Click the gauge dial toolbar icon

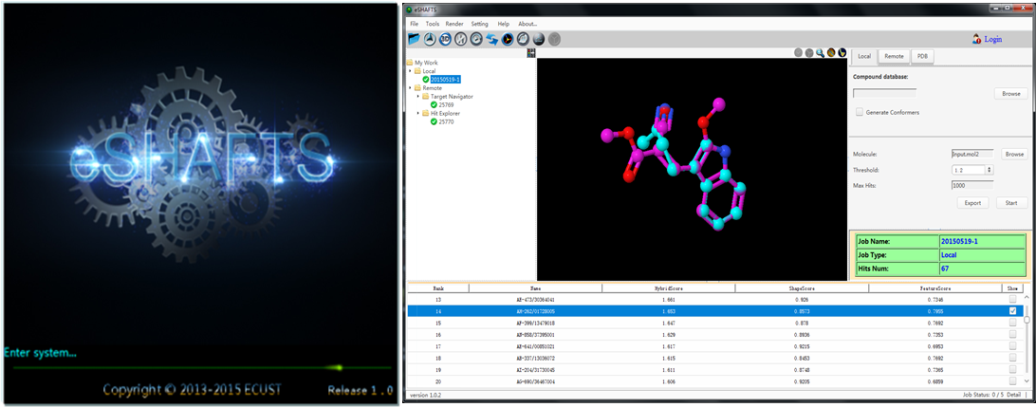(x=476, y=39)
